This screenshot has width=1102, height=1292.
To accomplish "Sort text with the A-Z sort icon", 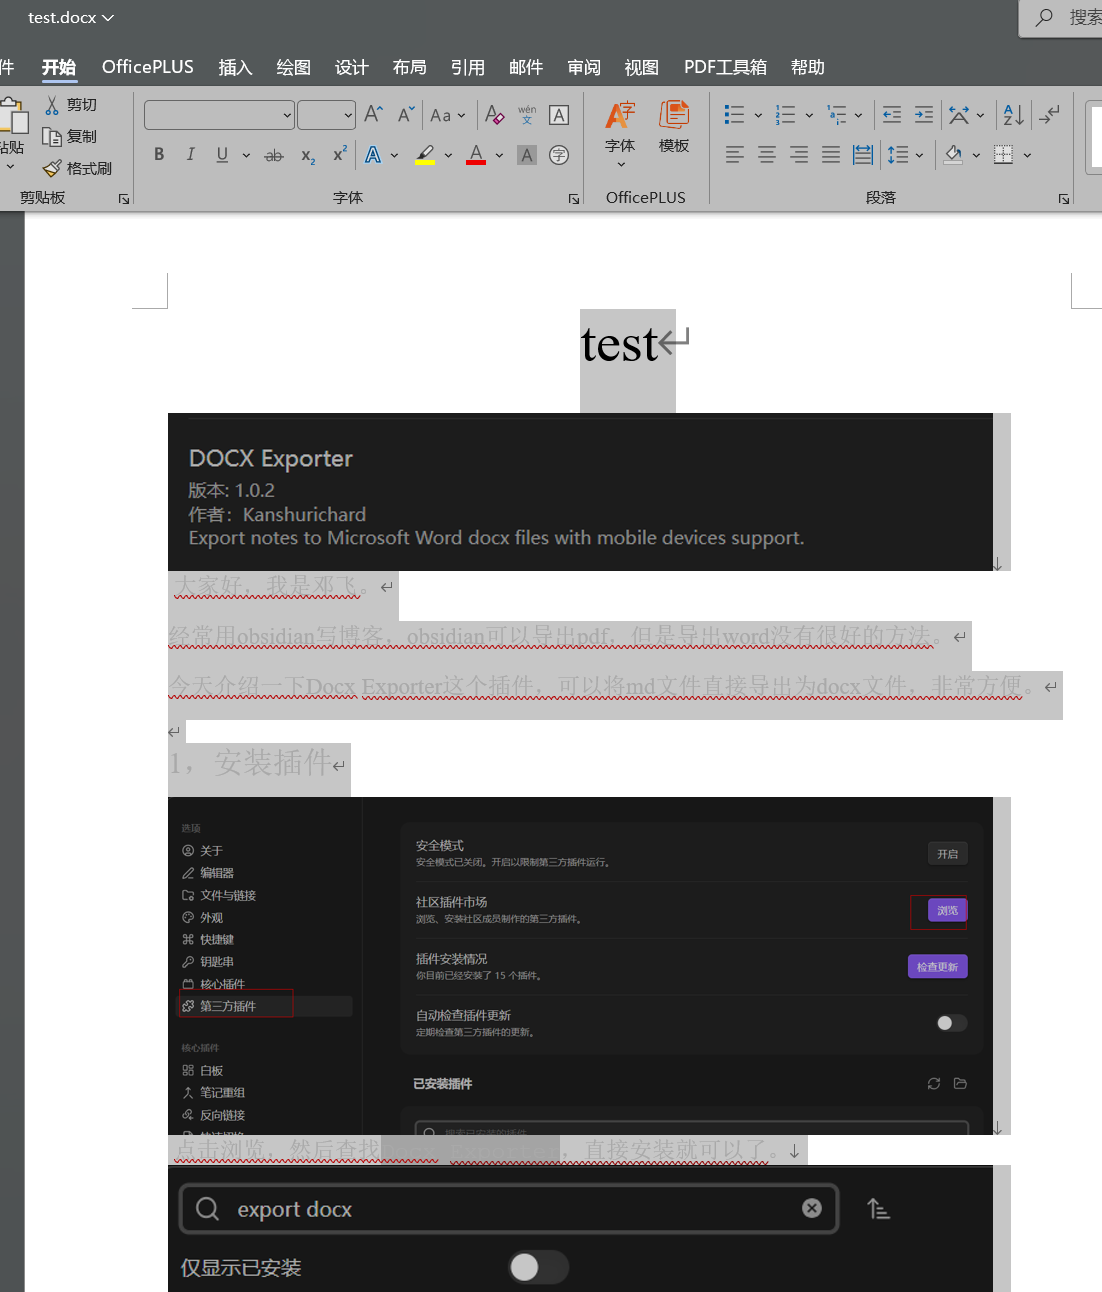I will (x=1013, y=115).
